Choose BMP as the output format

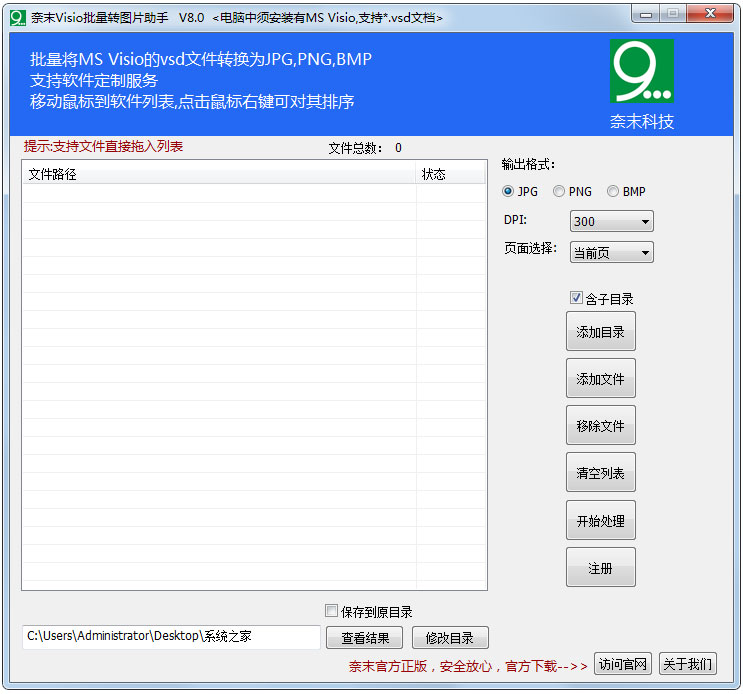click(x=613, y=192)
